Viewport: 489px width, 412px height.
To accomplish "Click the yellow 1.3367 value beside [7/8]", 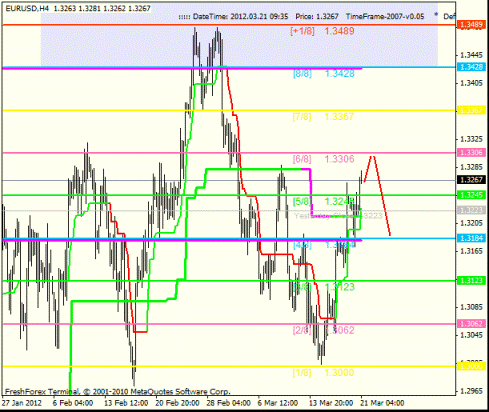I will point(339,117).
